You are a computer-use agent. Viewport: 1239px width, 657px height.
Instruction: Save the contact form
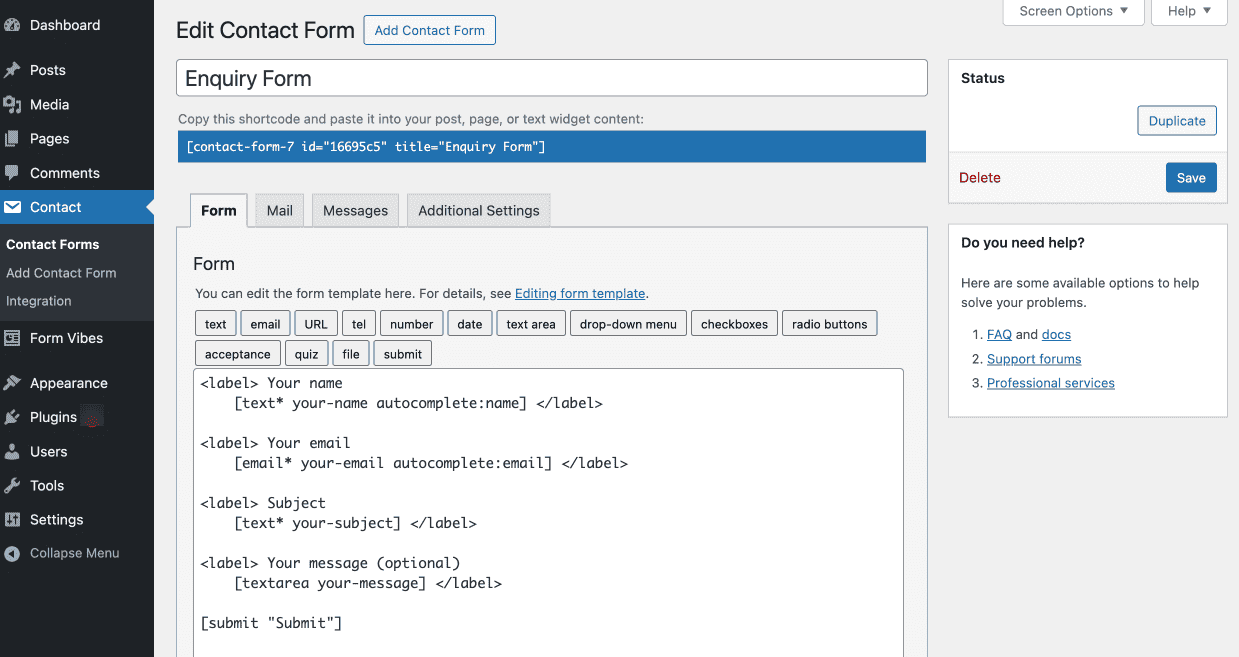click(1191, 177)
